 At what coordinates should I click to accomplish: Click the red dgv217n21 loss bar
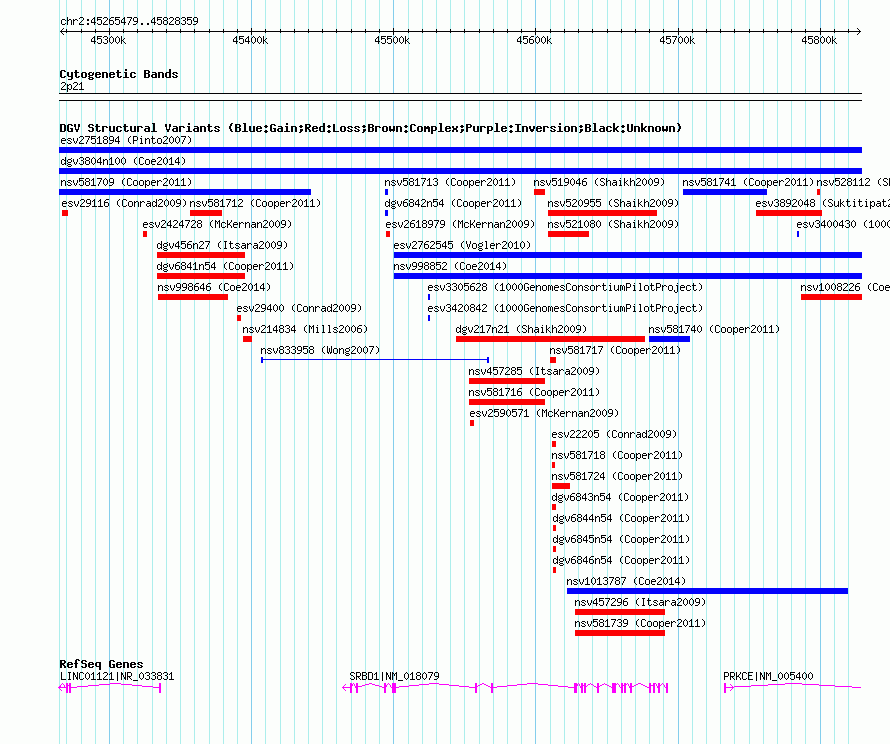coord(550,339)
